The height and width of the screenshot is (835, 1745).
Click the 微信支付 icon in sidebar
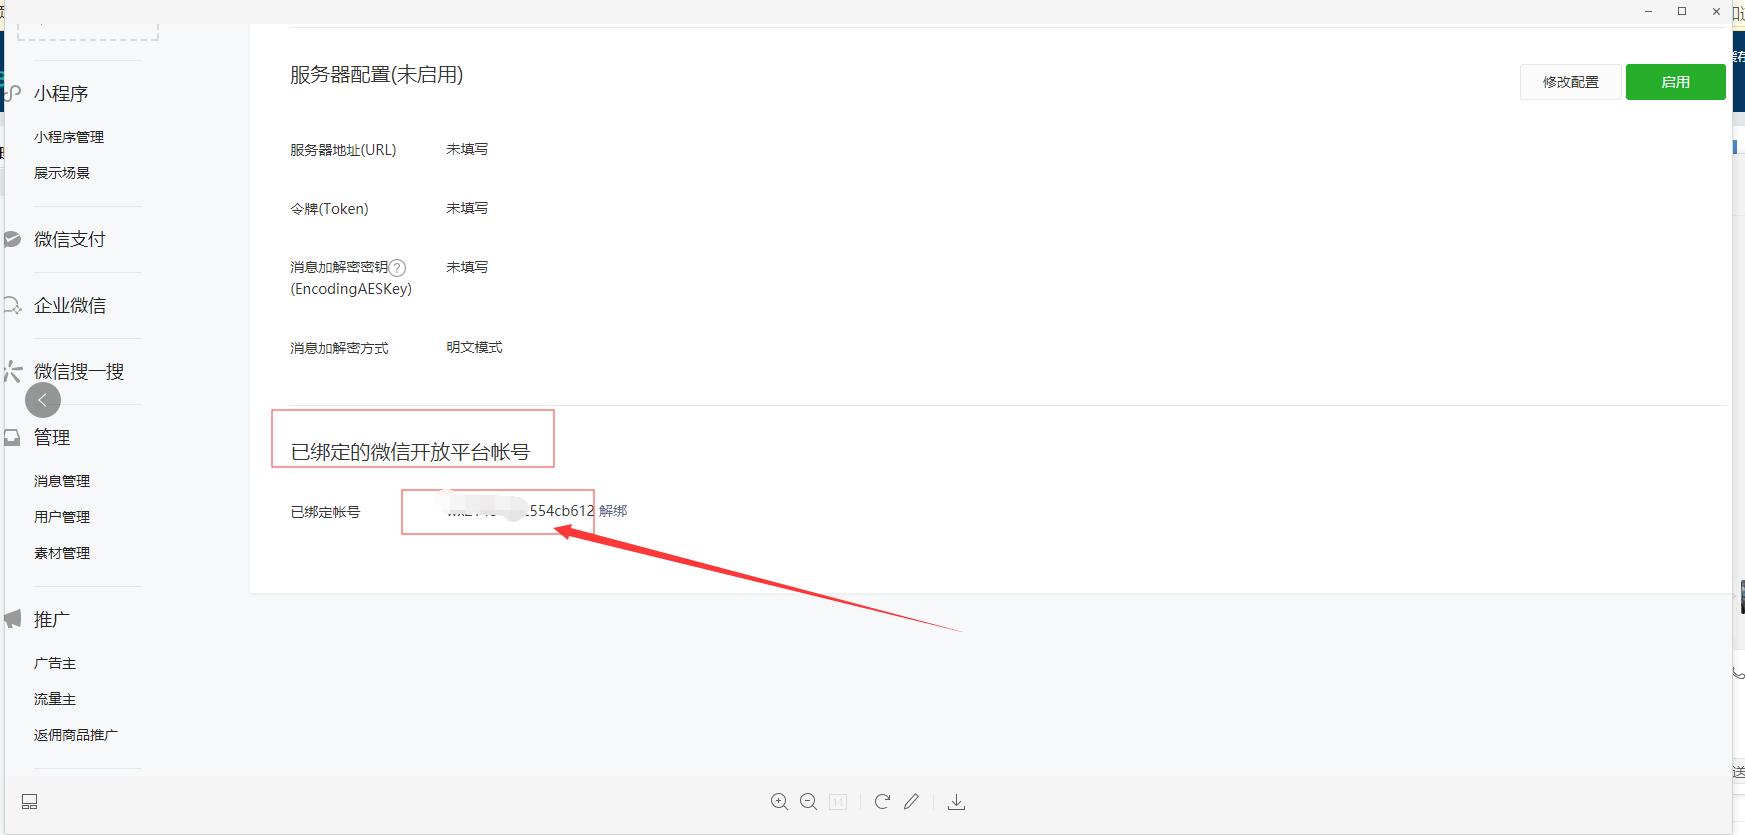12,240
